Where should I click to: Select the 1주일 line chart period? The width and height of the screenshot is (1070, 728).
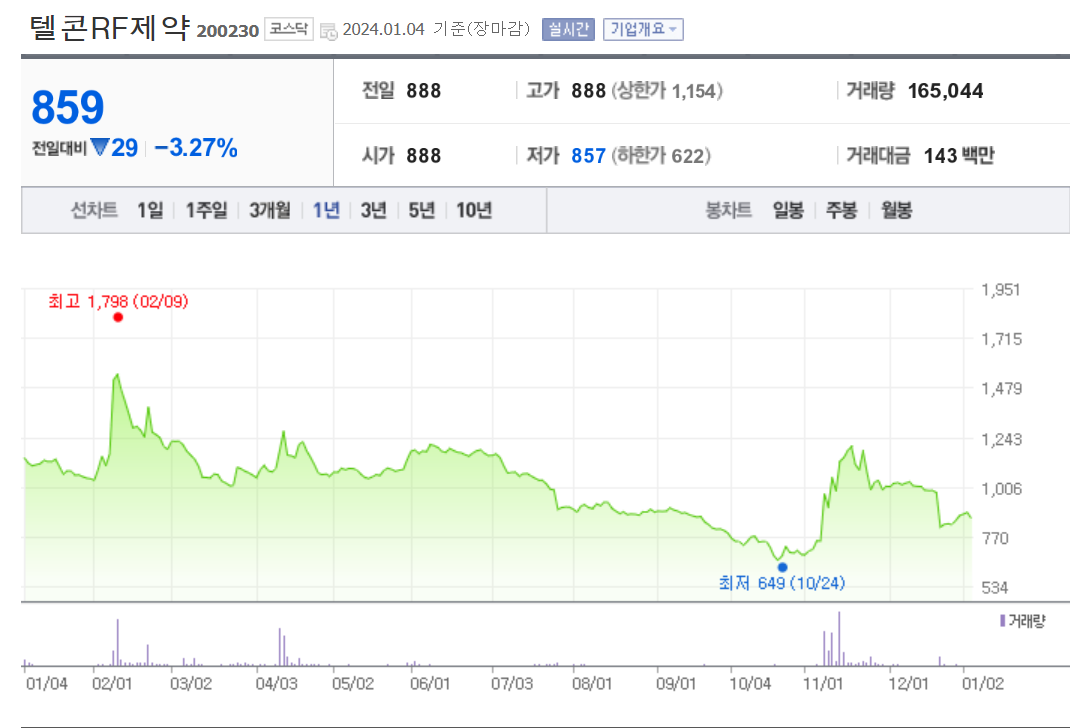[x=206, y=210]
